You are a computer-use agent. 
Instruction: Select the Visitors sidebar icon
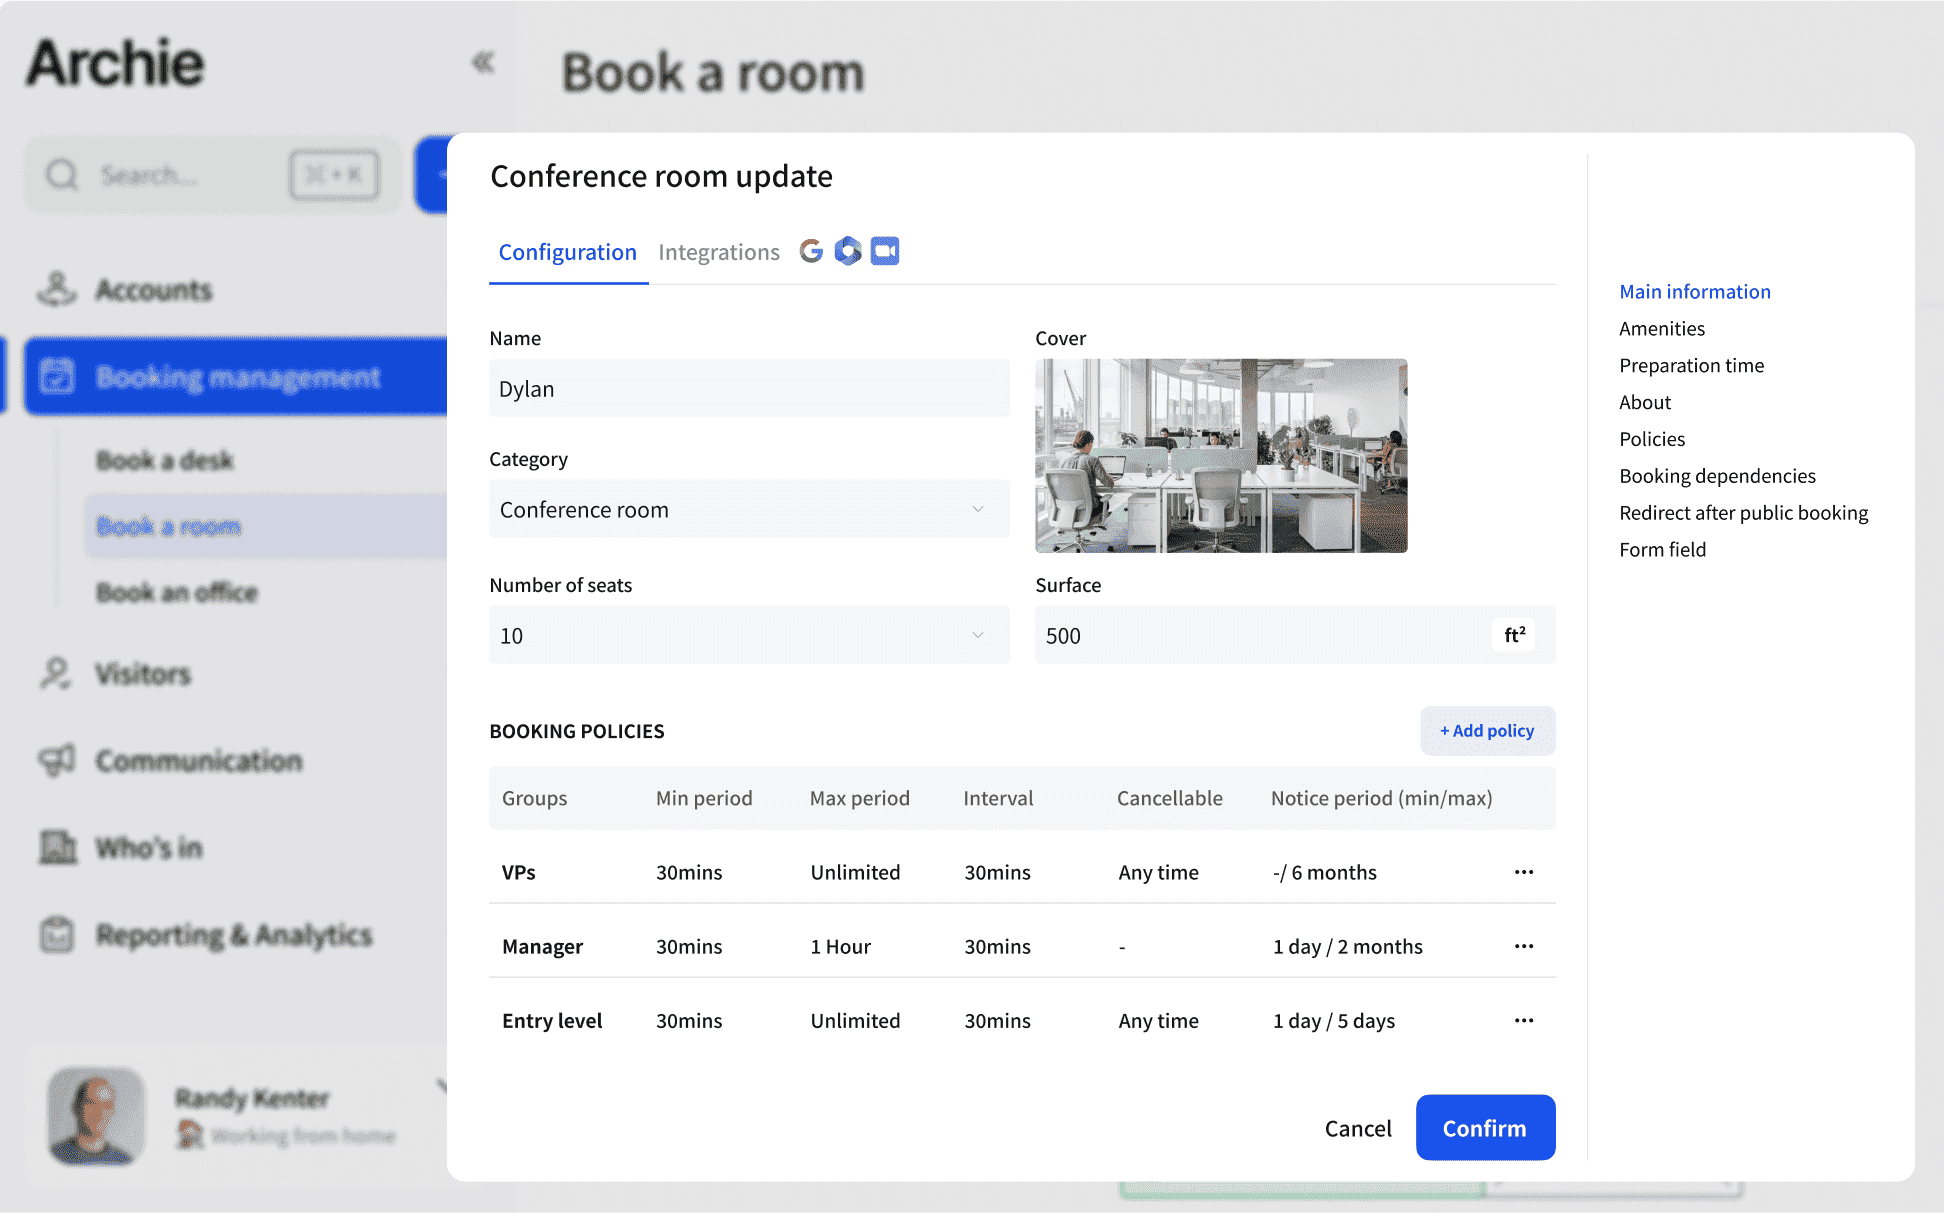[57, 673]
